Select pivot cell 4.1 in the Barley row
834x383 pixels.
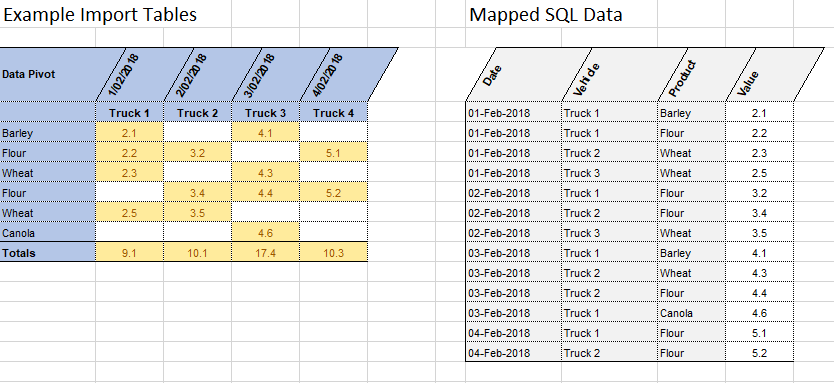coord(265,133)
